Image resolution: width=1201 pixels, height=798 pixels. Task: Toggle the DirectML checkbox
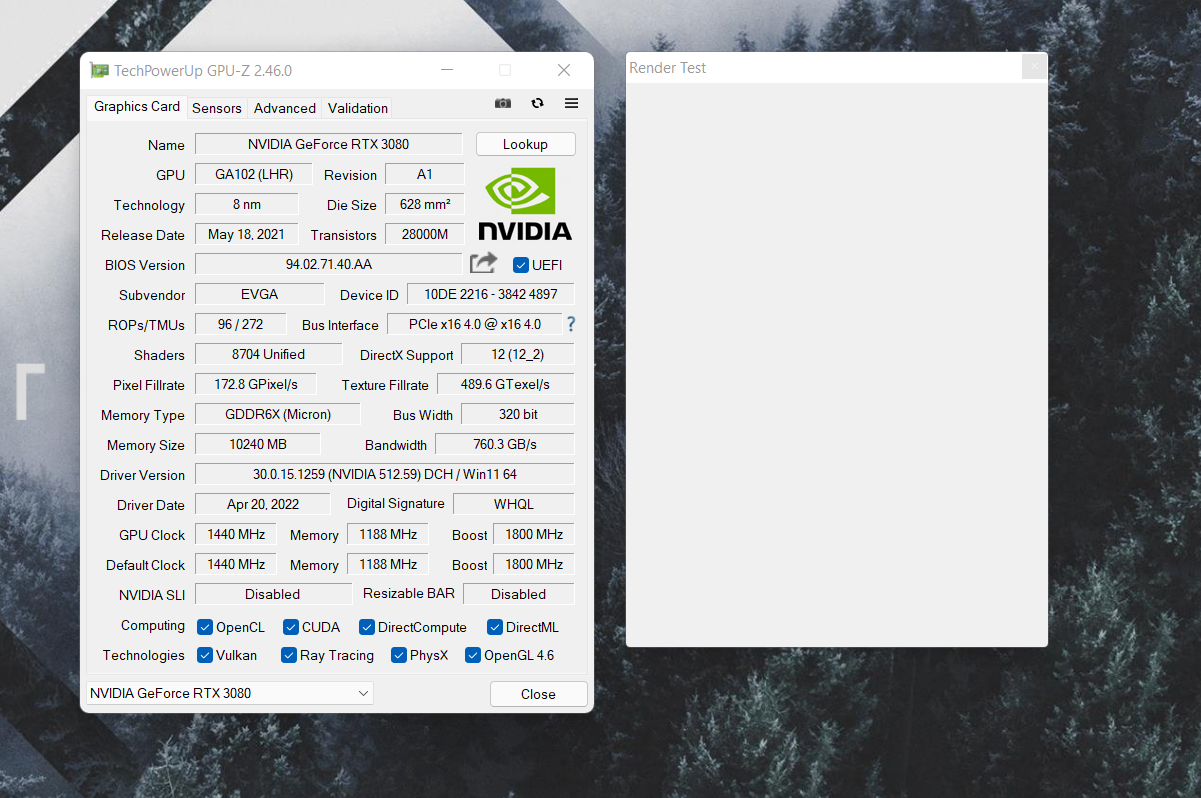point(495,627)
